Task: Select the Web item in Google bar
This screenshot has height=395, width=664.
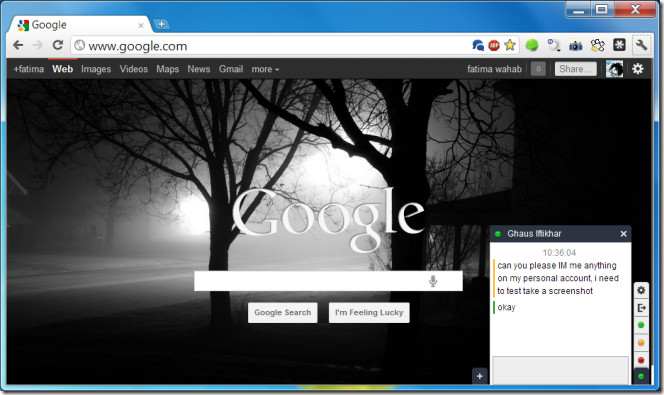Action: pyautogui.click(x=63, y=69)
